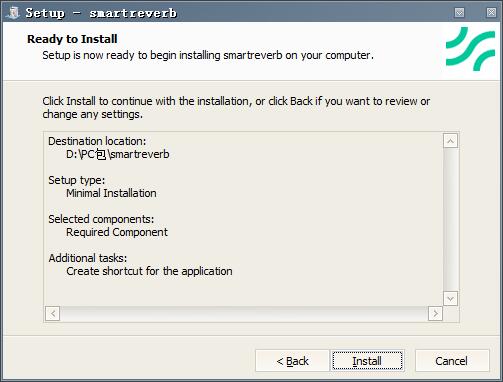This screenshot has height=382, width=503.
Task: Click the 'Minimal Installation' text line
Action: click(111, 193)
